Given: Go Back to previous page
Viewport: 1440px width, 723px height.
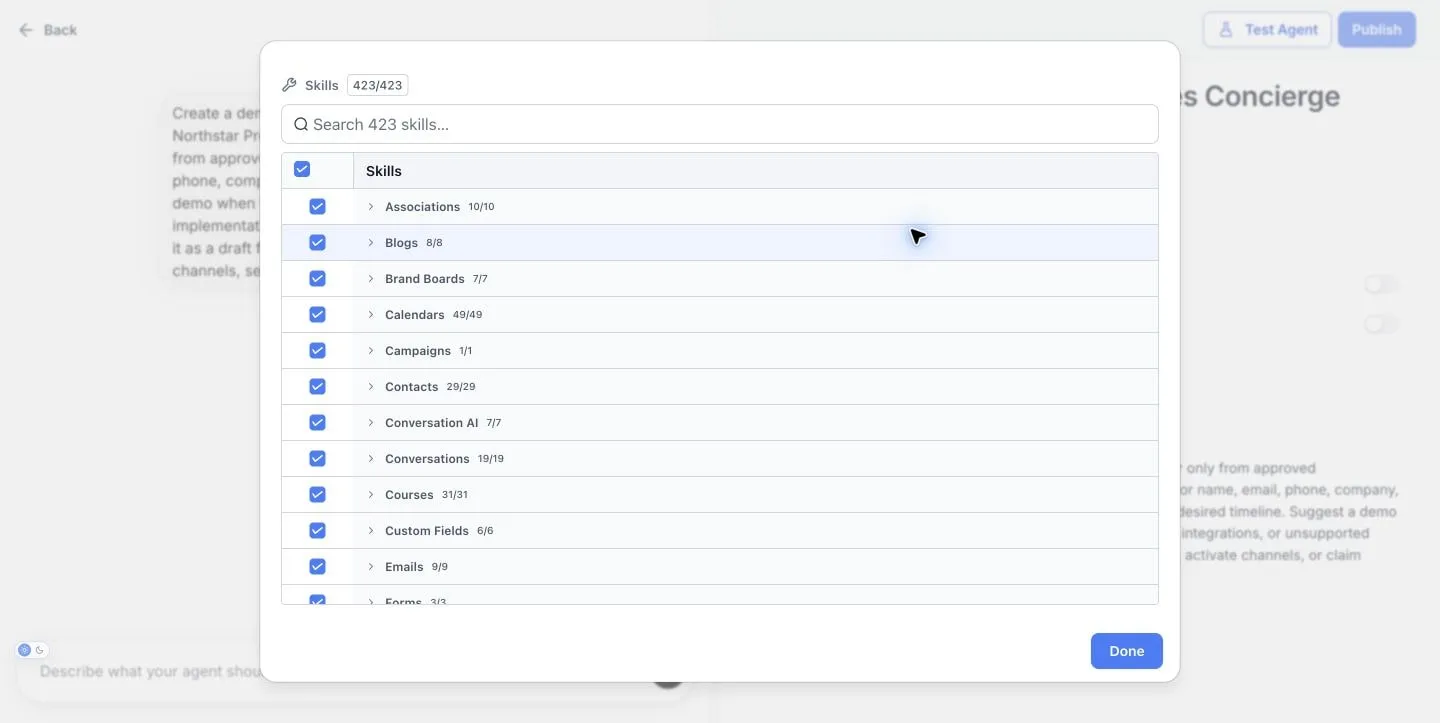Looking at the screenshot, I should click(48, 30).
